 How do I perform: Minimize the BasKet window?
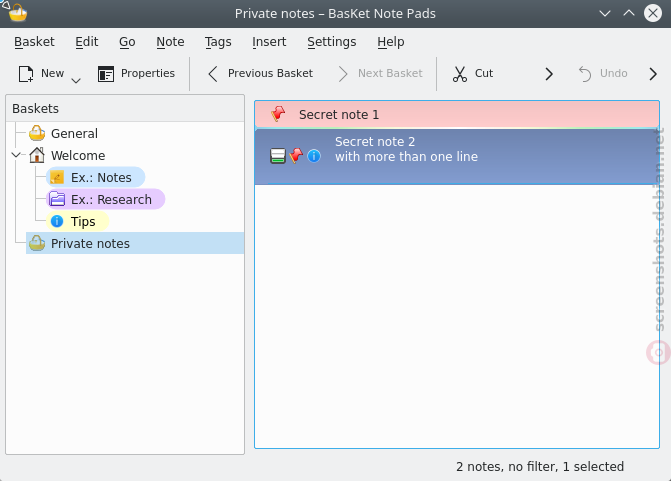[x=605, y=13]
